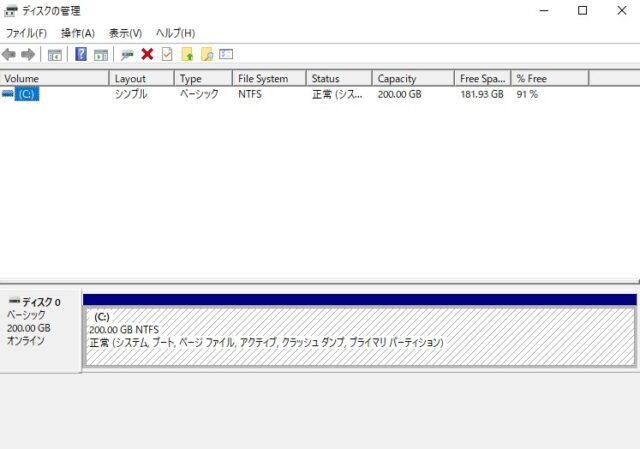
Task: Click the ベーシック type cell in the volume row
Action: (199, 94)
